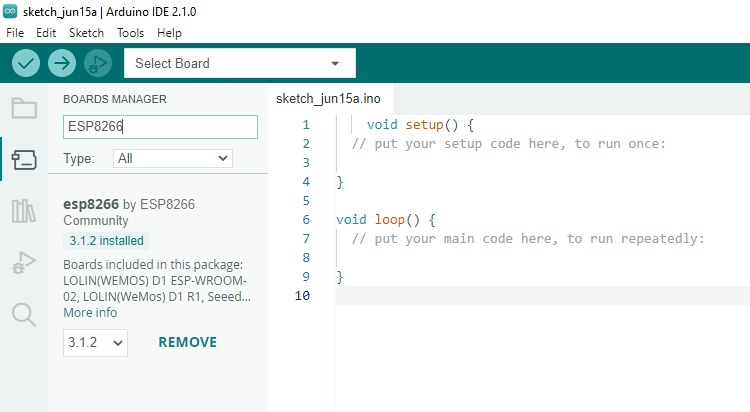Open the 3.1.2 version dropdown
Screen dimensions: 750x412
(x=95, y=343)
